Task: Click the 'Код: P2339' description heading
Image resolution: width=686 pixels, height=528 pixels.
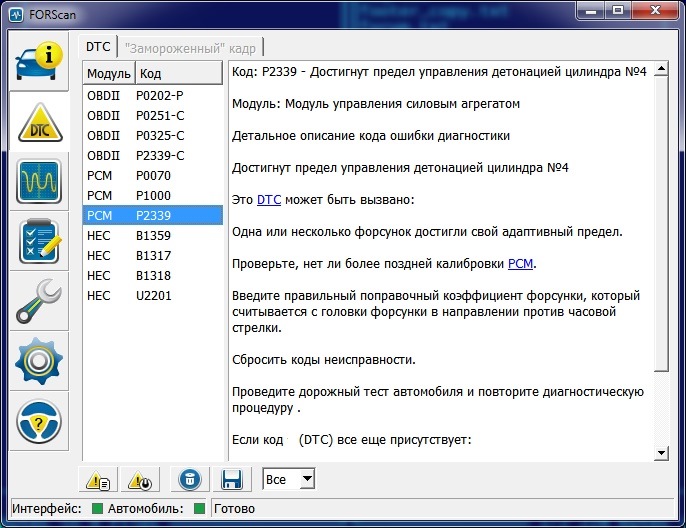Action: tap(439, 72)
